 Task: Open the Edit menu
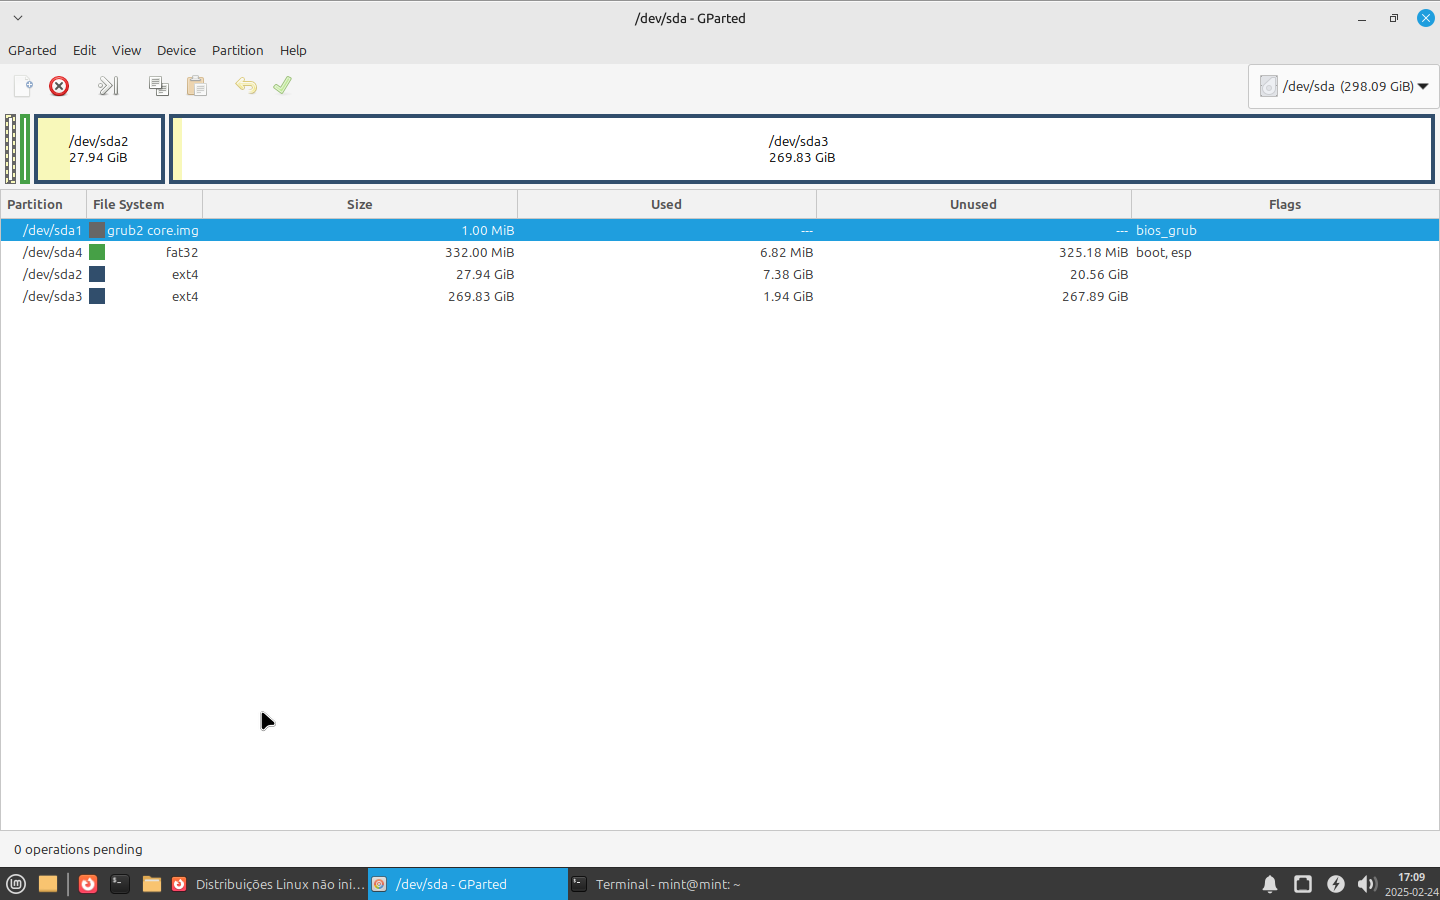pyautogui.click(x=84, y=50)
